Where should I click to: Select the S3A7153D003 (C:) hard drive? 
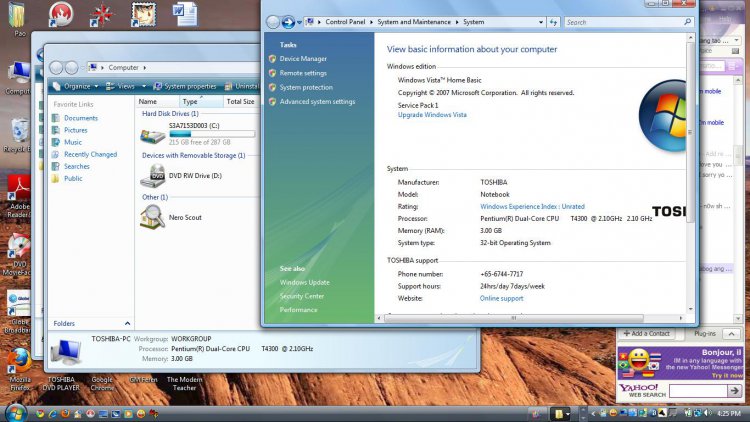coord(198,135)
